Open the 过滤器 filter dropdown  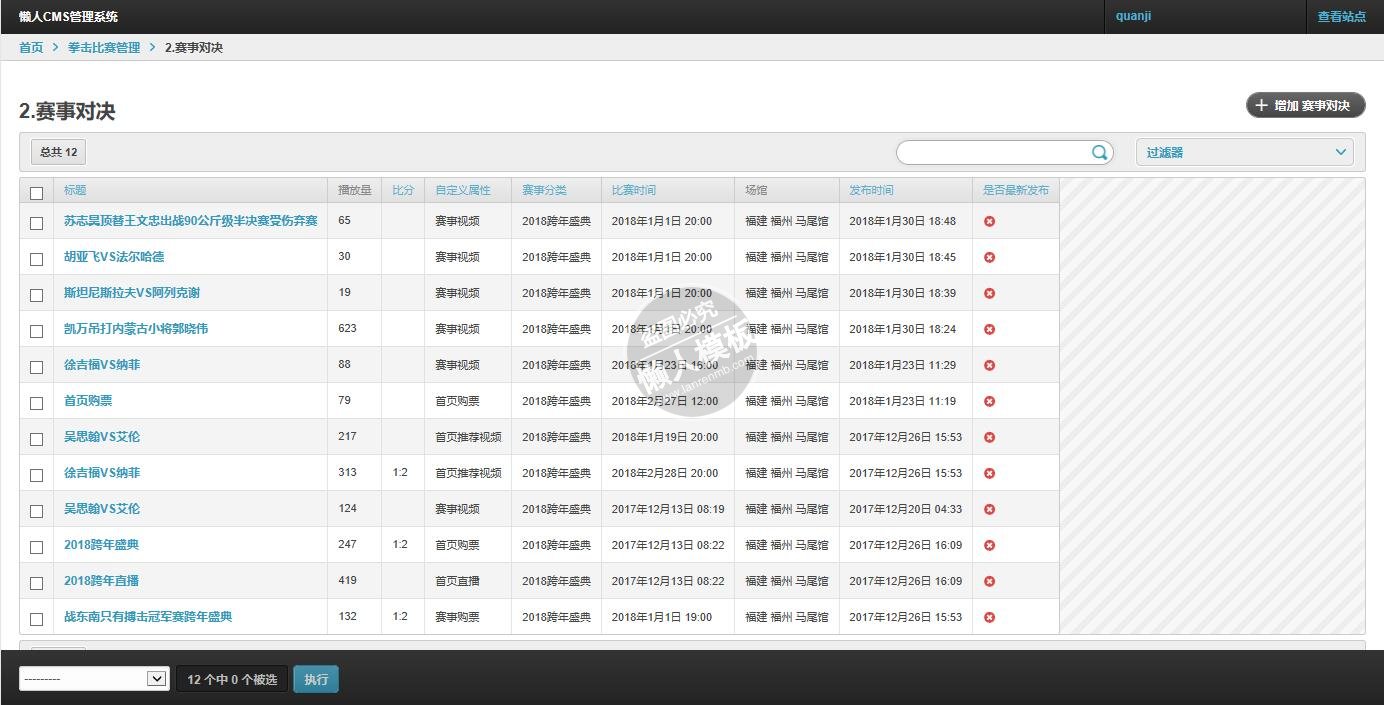point(1244,153)
